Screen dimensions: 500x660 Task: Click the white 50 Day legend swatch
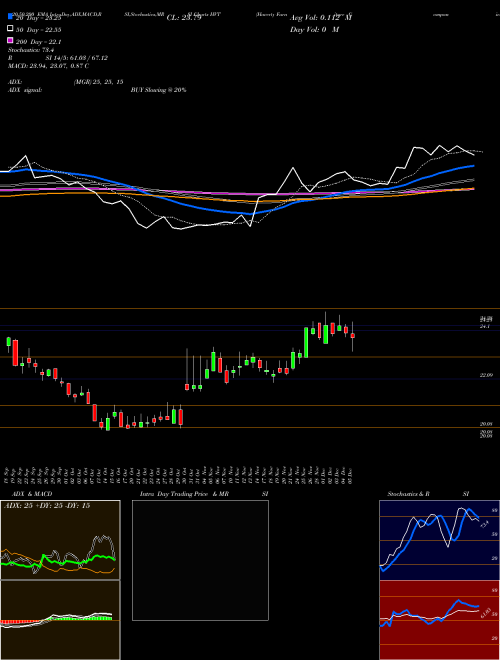[10, 29]
